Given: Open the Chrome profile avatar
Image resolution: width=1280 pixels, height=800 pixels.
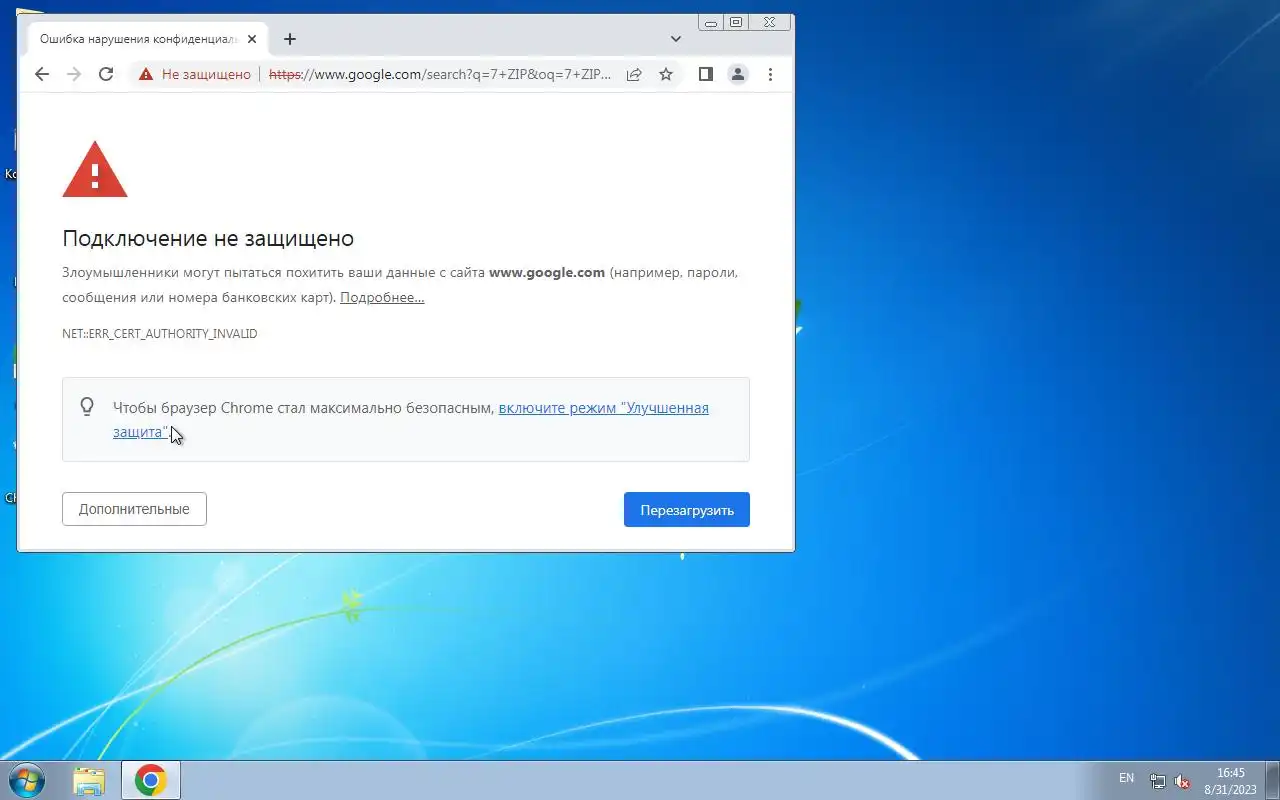Looking at the screenshot, I should 738,74.
